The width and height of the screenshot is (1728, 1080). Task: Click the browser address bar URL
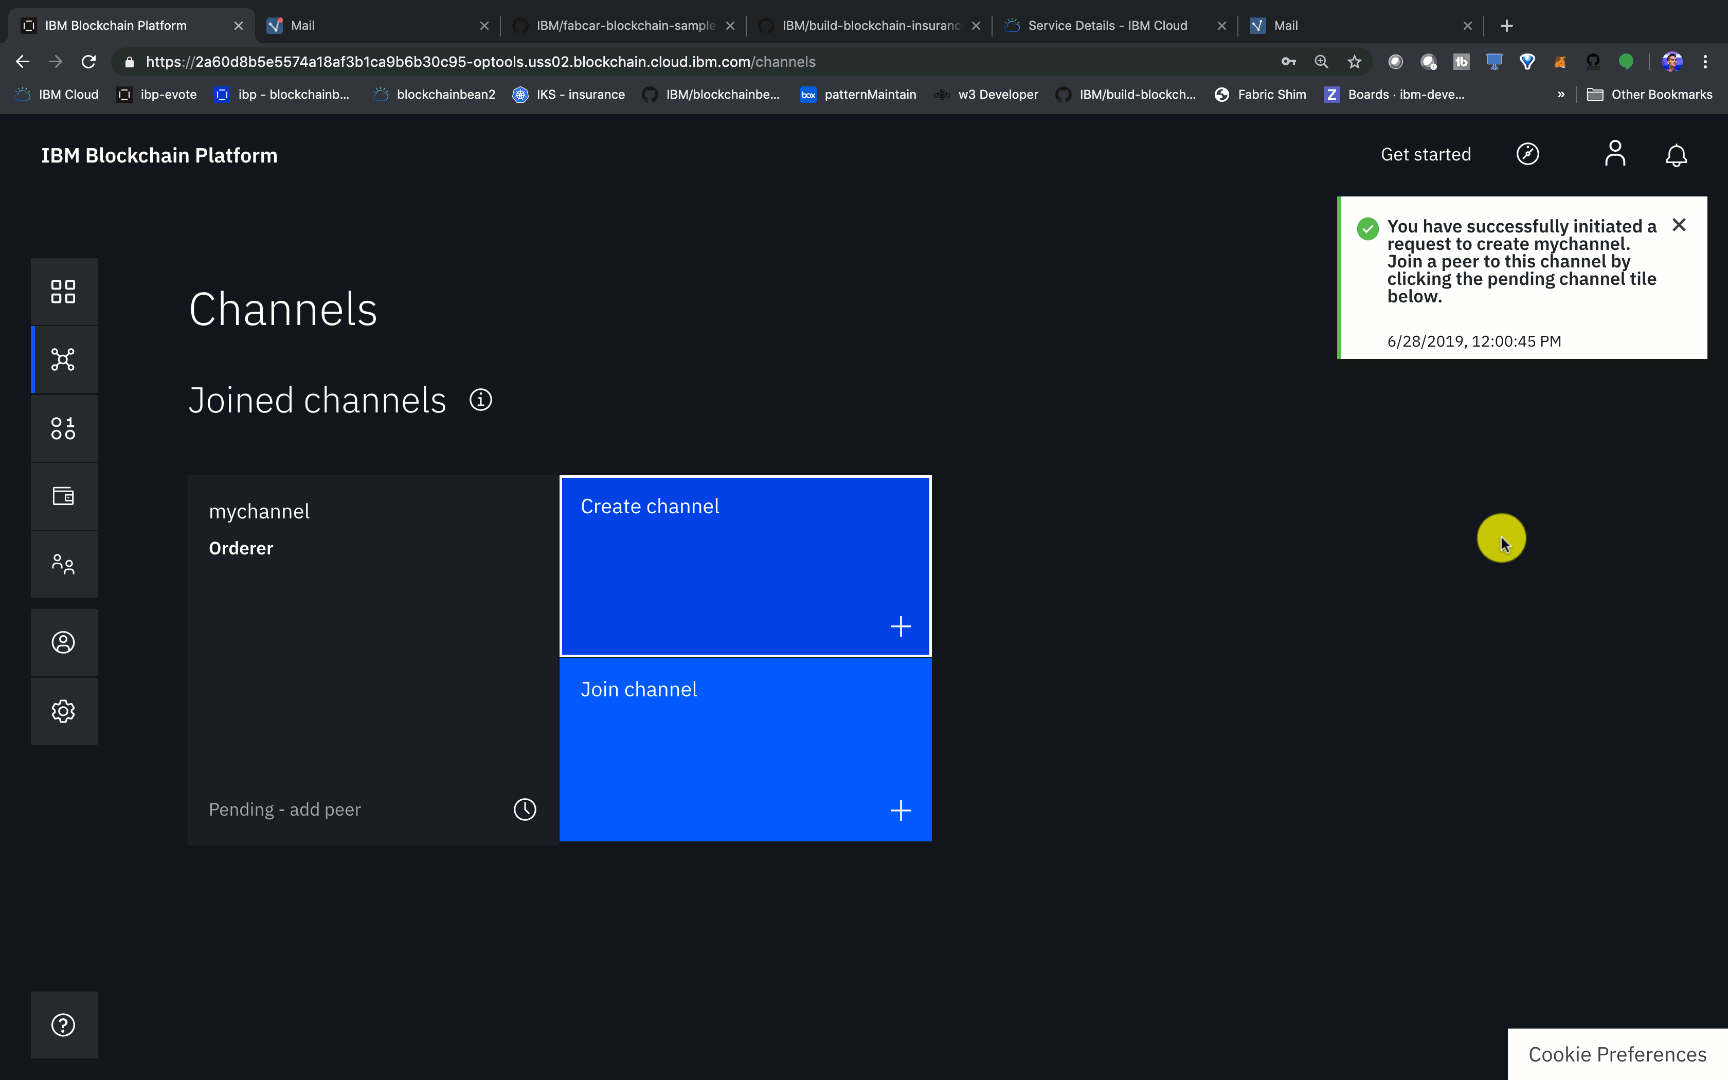coord(480,62)
